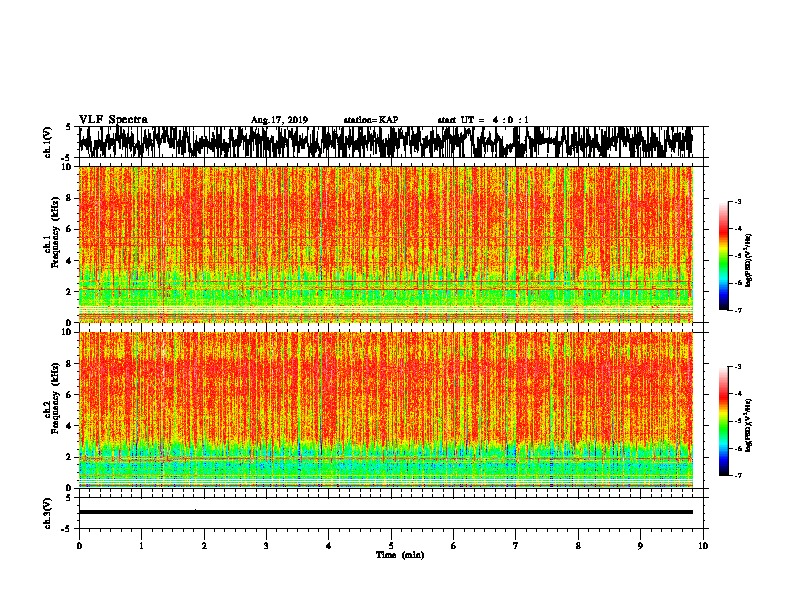Click the ch.1 spectrogram color bar

click(723, 256)
